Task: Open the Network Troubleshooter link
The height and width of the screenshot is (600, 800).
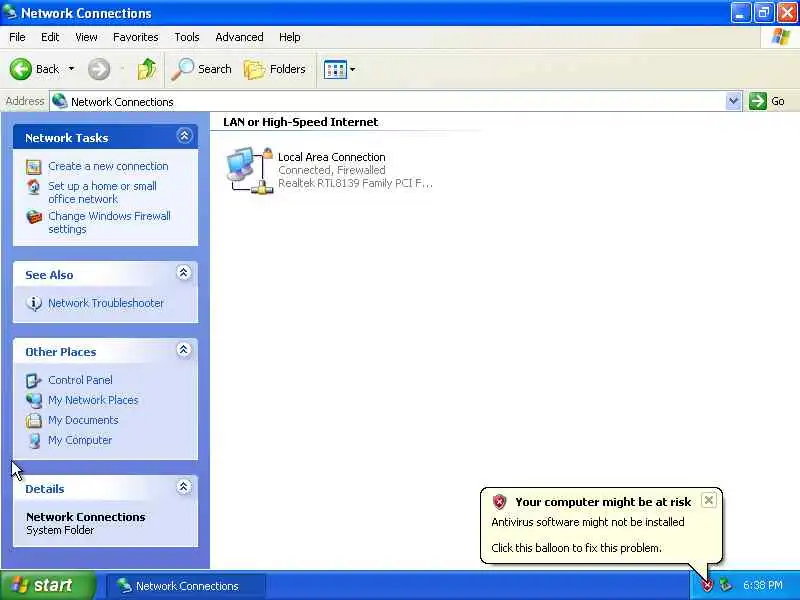Action: coord(106,303)
